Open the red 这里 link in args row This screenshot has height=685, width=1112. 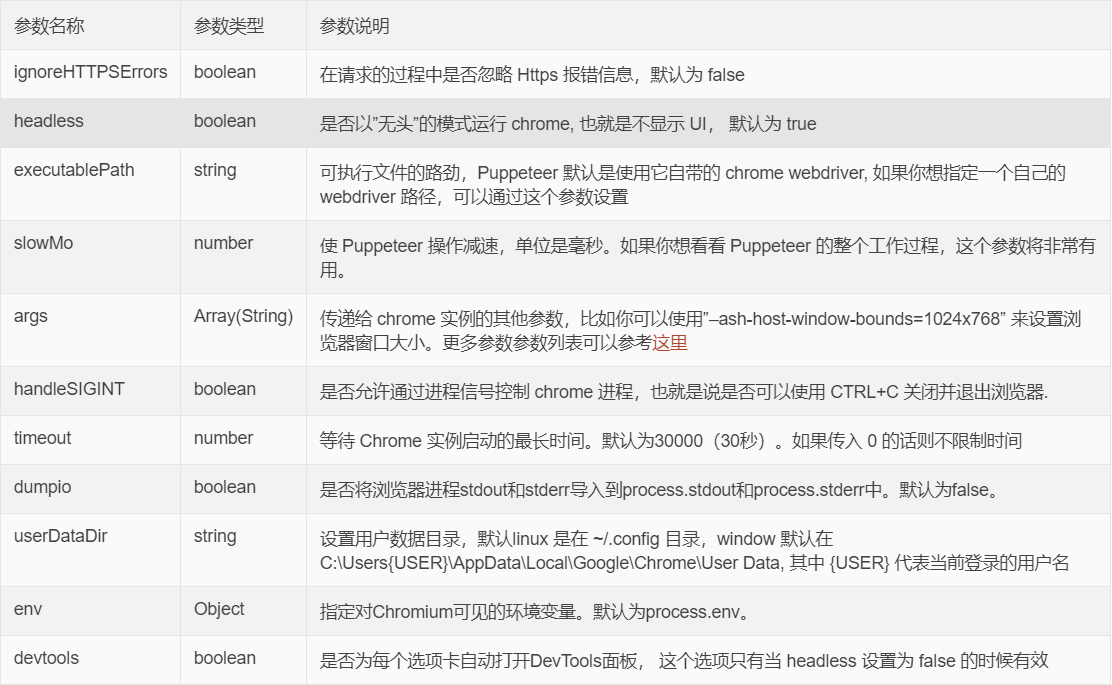click(670, 343)
